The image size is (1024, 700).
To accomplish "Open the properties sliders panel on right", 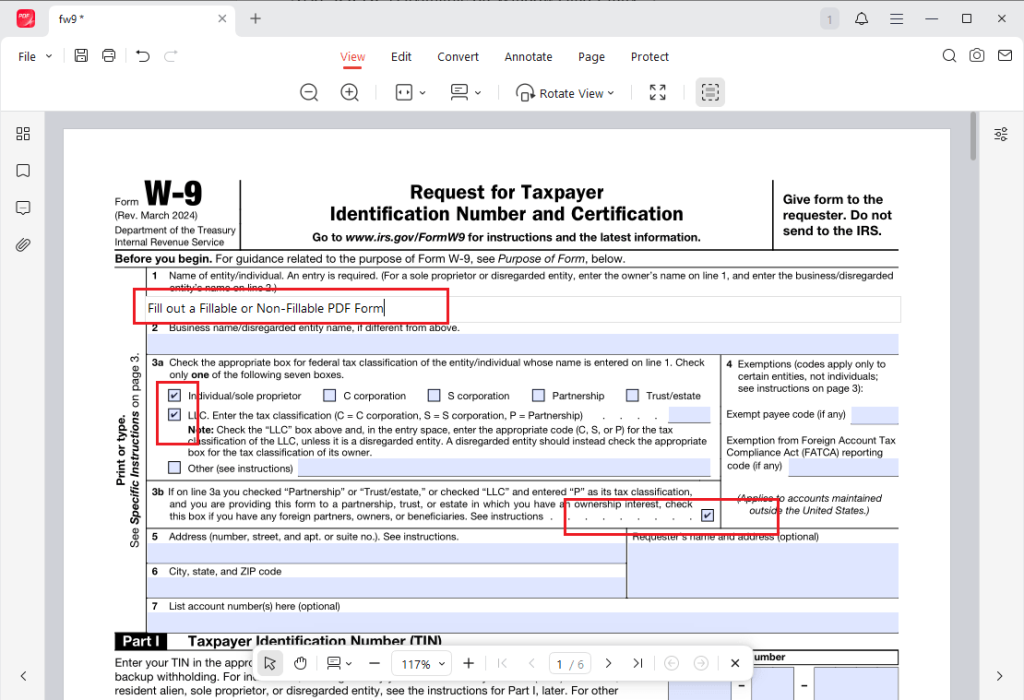I will pos(1000,135).
